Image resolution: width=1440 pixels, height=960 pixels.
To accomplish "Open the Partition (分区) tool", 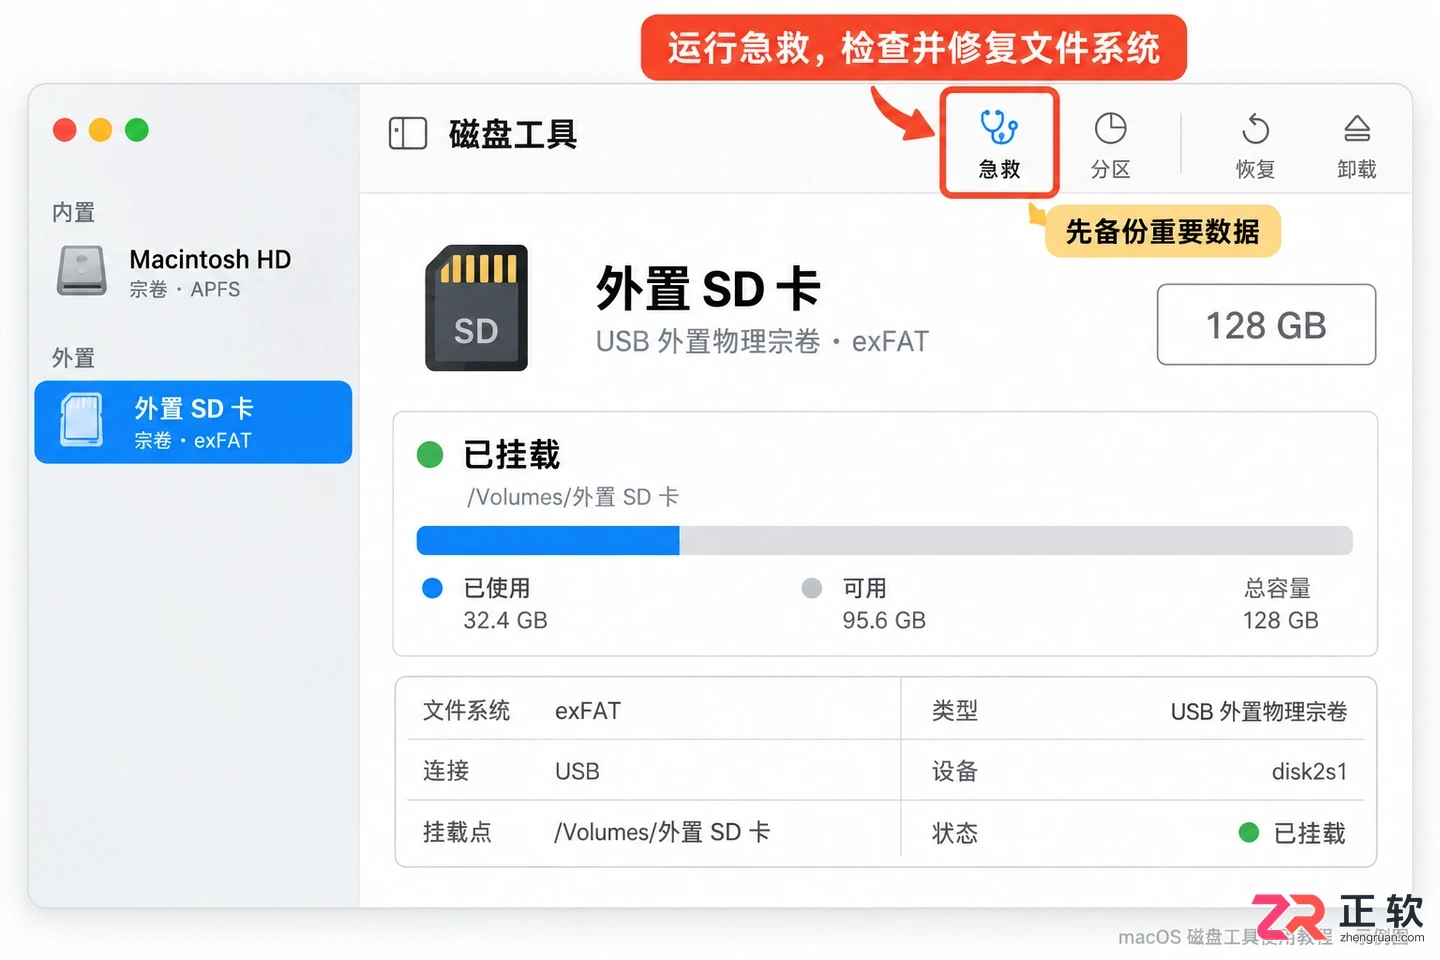I will [x=1110, y=145].
